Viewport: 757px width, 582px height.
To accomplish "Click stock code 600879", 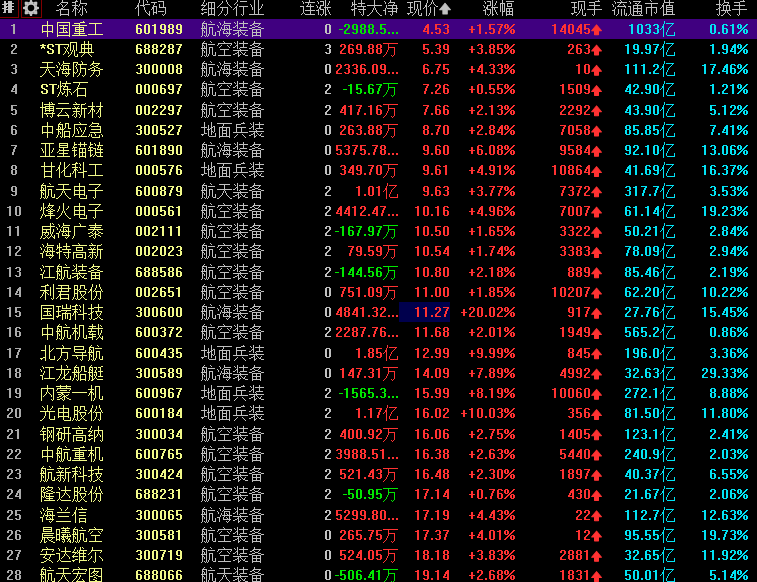I will [159, 192].
